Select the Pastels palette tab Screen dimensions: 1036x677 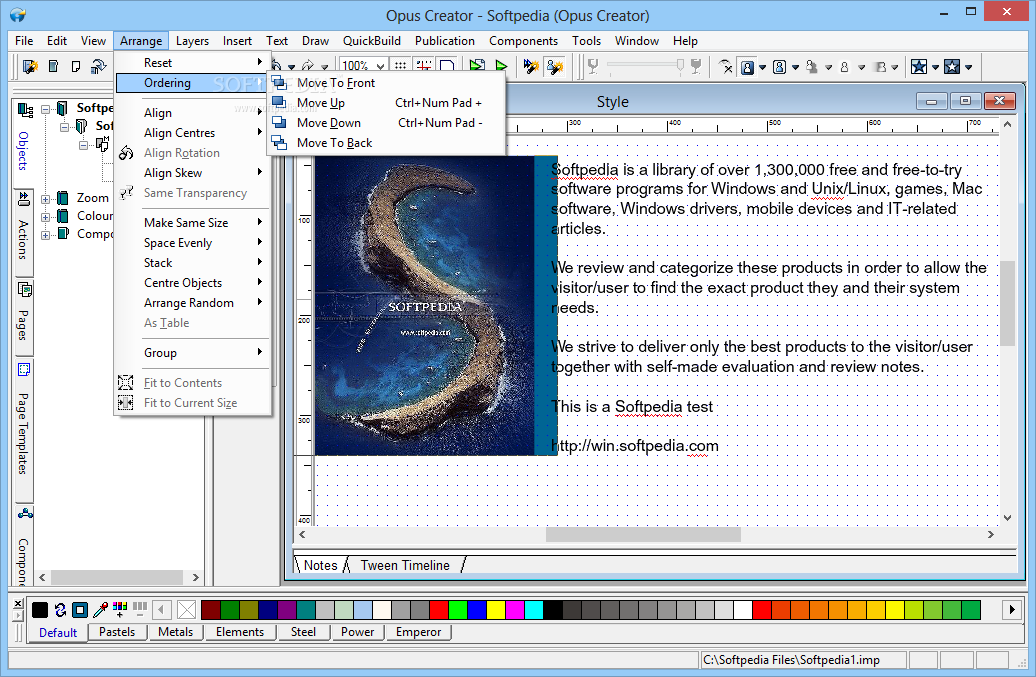point(117,632)
